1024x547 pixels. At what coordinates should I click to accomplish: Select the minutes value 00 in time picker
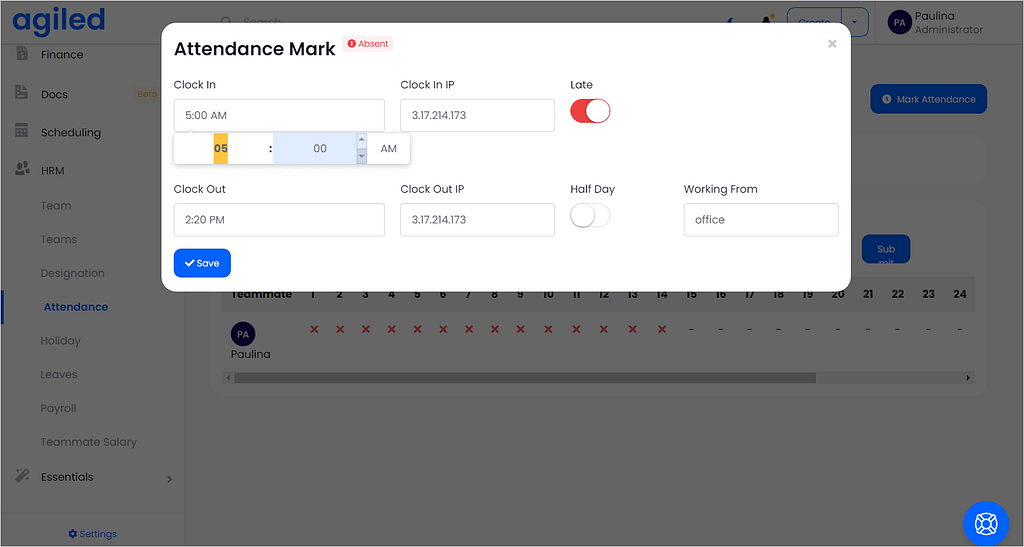coord(319,149)
